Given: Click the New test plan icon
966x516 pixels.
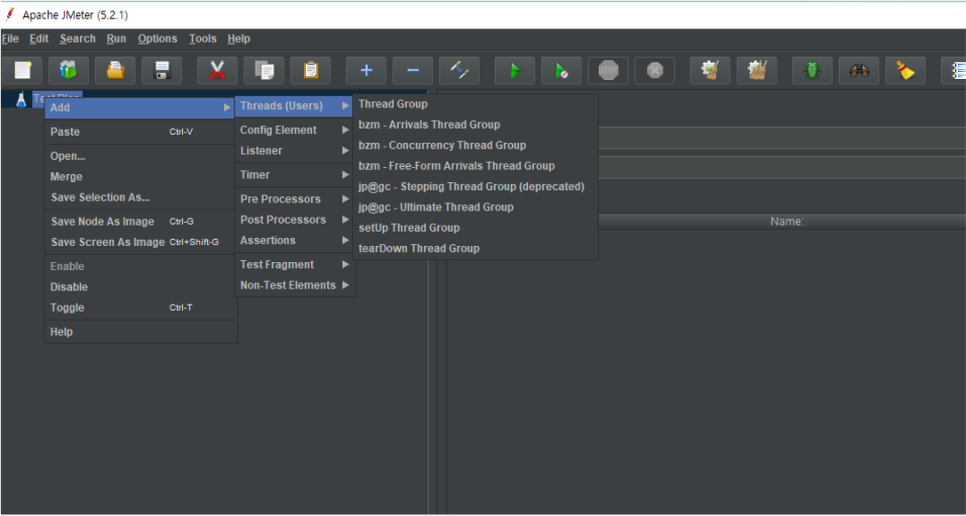Looking at the screenshot, I should coord(23,70).
